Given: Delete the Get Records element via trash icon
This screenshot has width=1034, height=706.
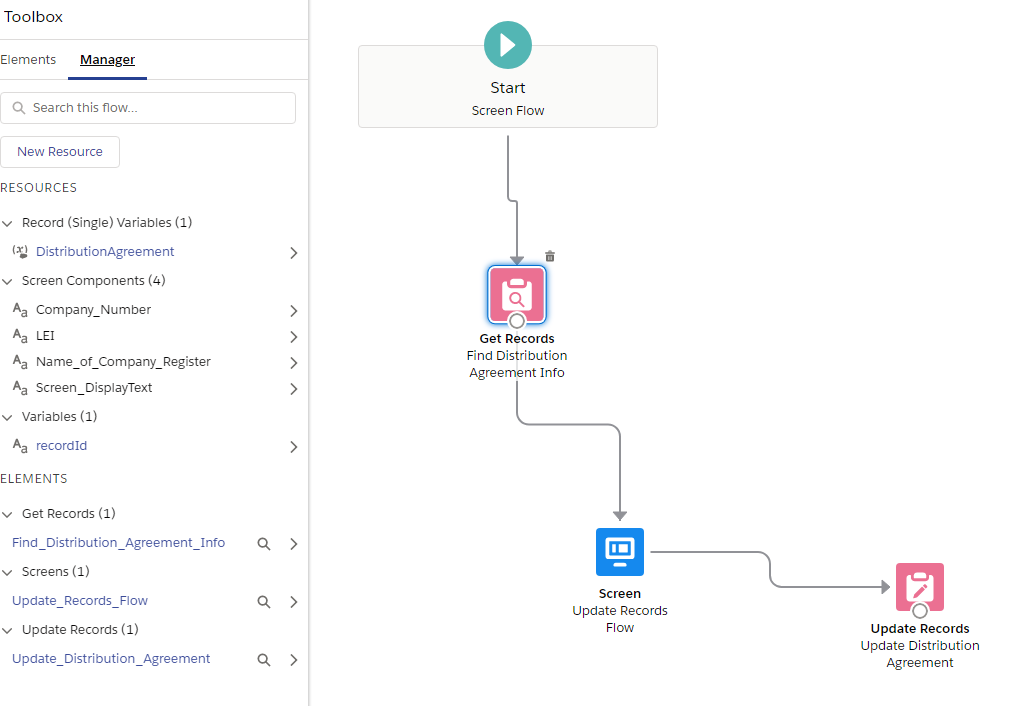Looking at the screenshot, I should [x=550, y=256].
